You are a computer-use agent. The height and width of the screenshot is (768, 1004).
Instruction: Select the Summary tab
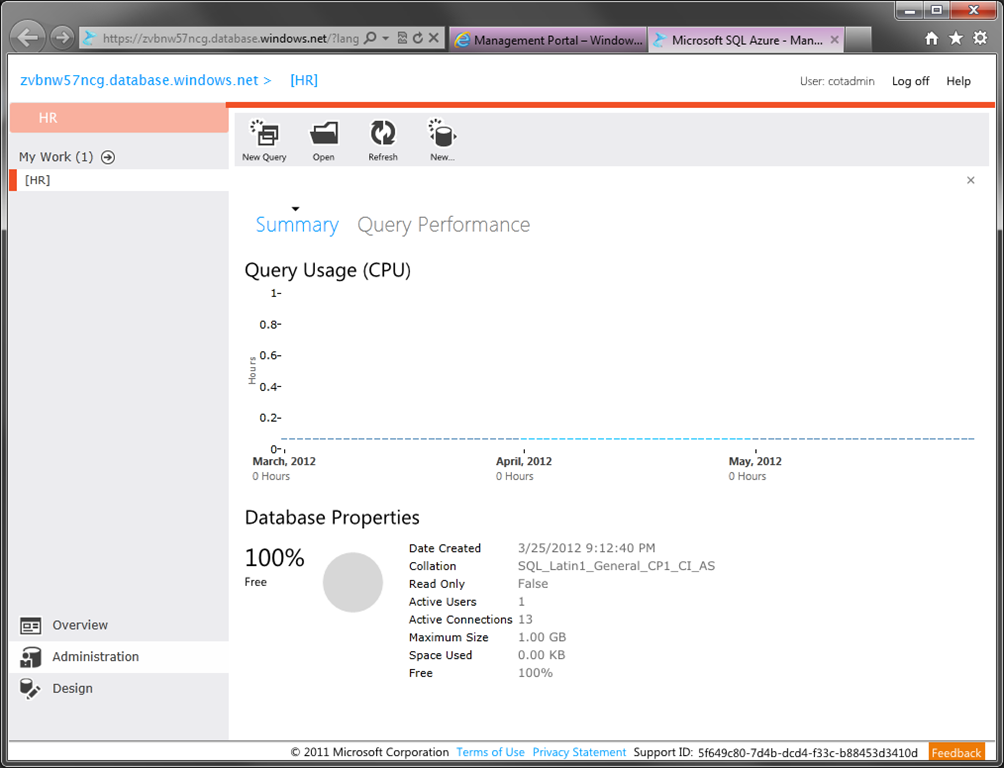[297, 225]
